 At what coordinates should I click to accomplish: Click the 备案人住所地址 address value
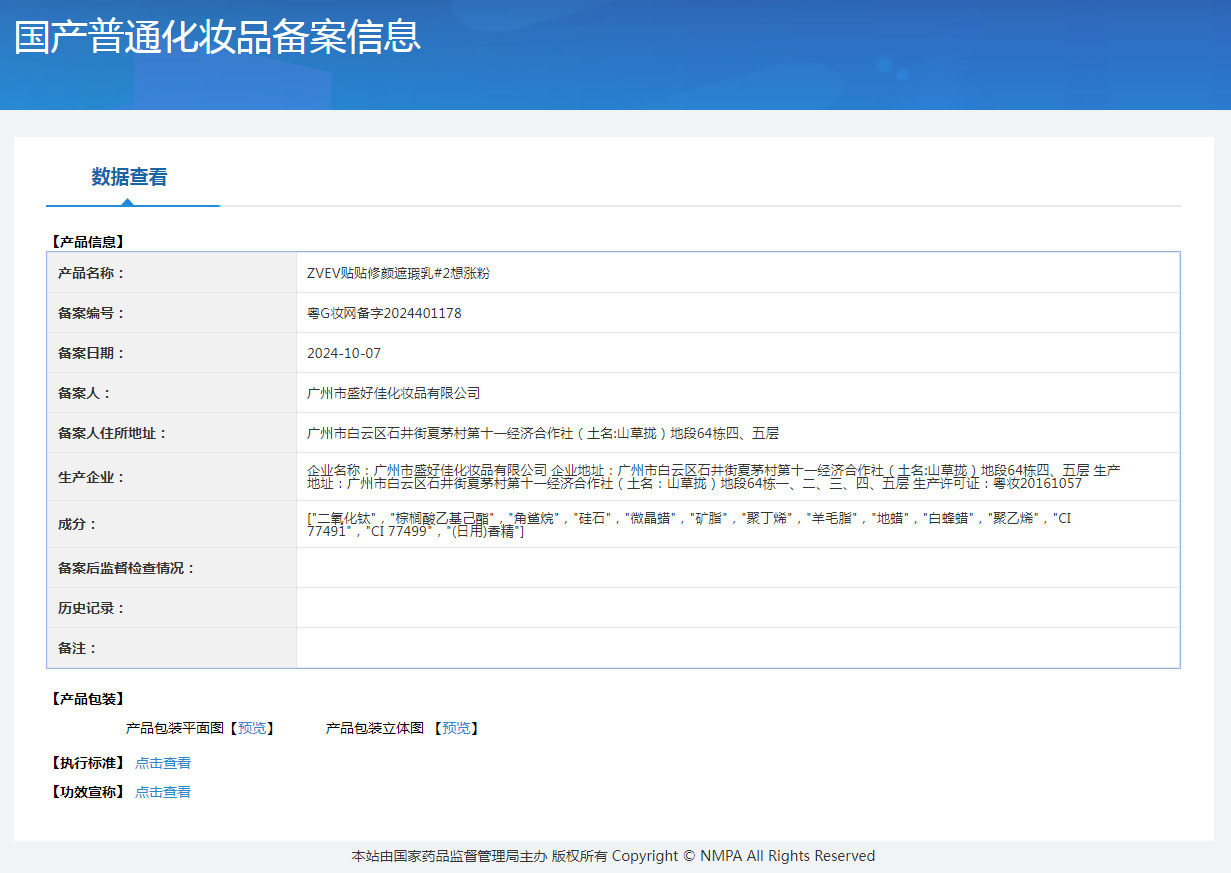pos(543,433)
